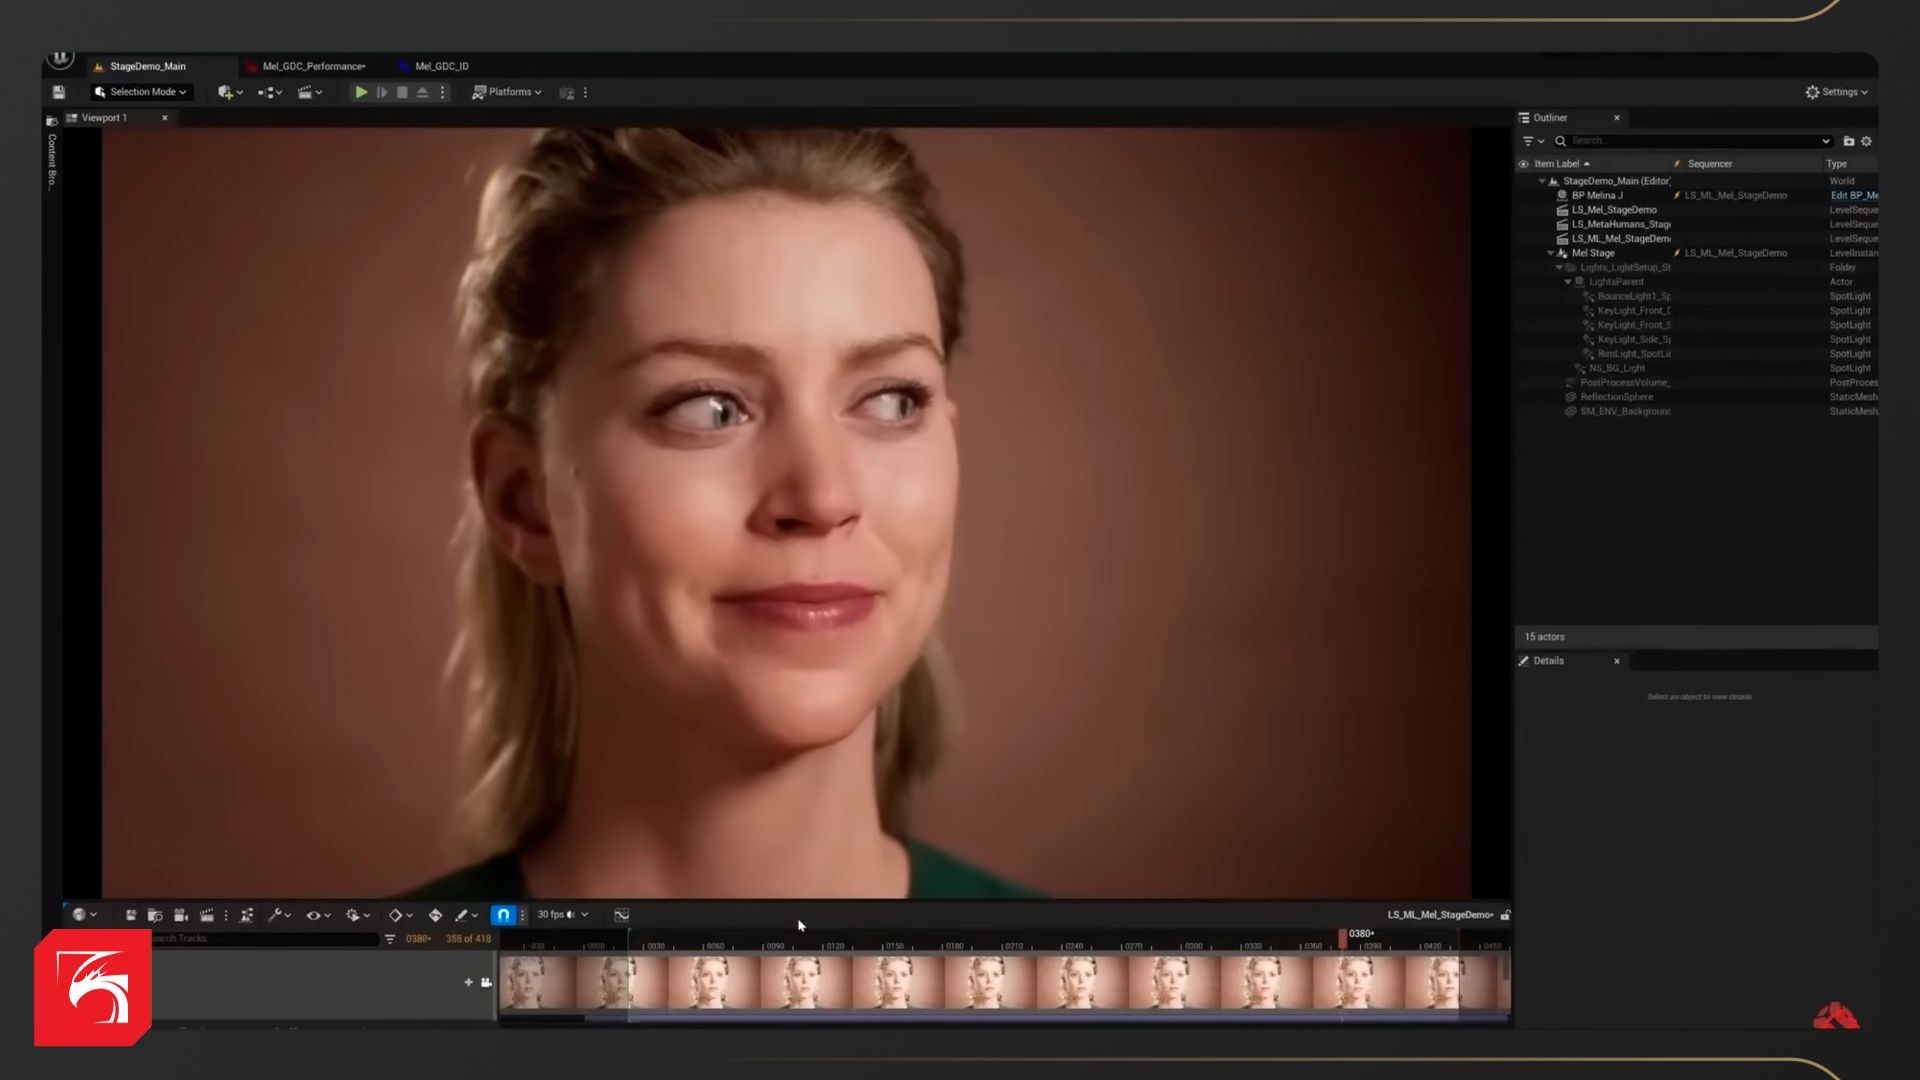Click the Sequencer wrench actions menu

point(278,915)
